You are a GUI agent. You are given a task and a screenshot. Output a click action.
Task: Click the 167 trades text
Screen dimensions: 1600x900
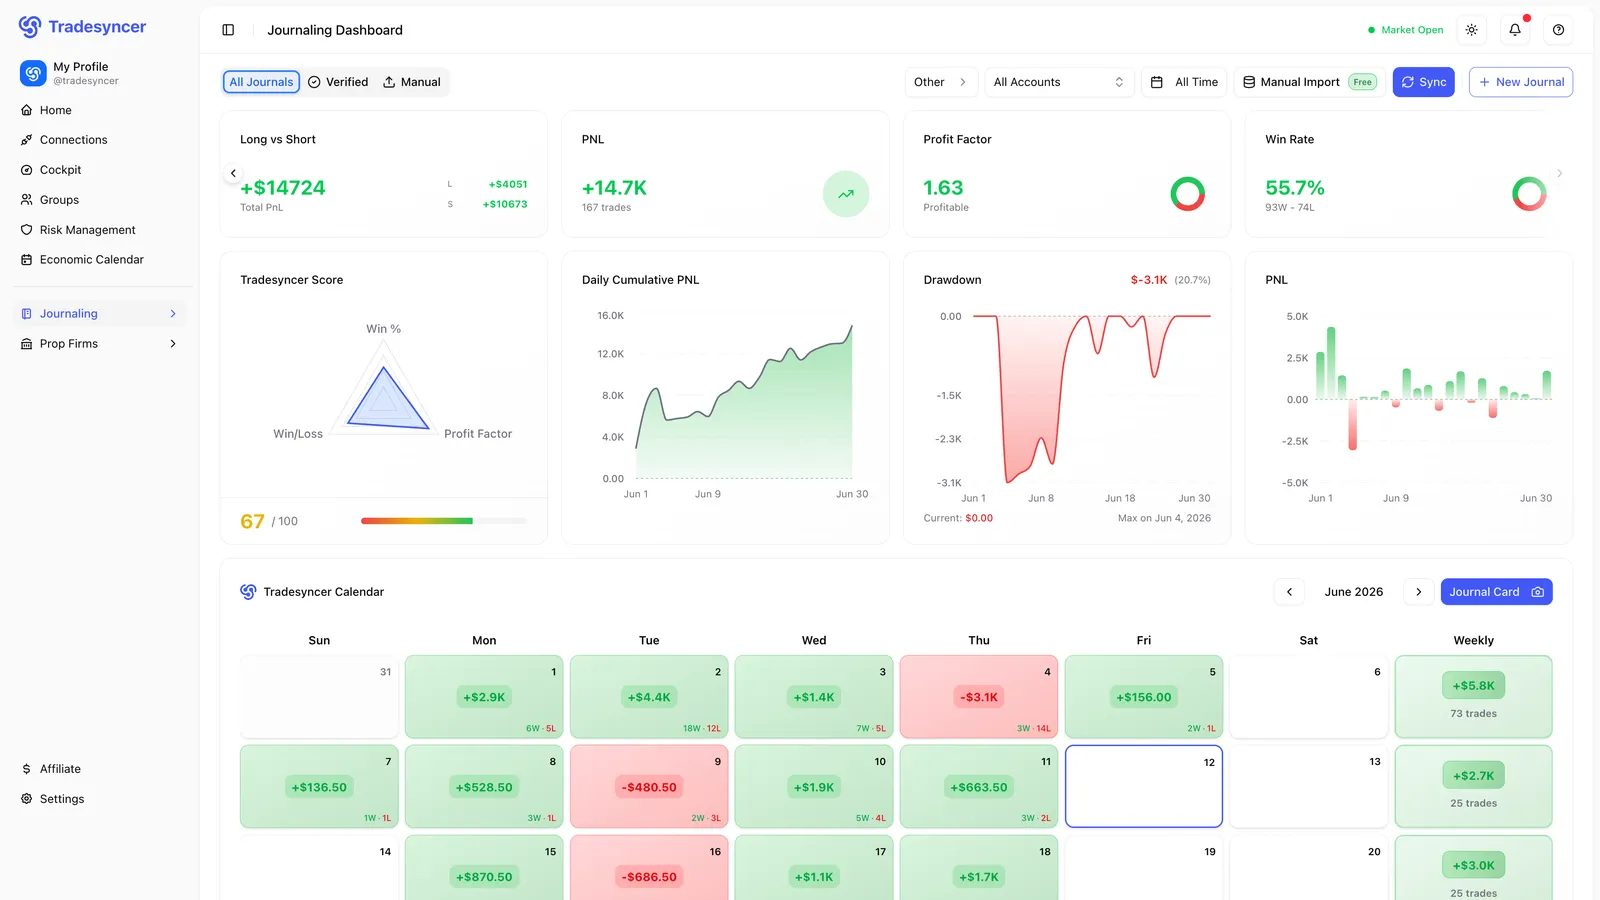(607, 208)
